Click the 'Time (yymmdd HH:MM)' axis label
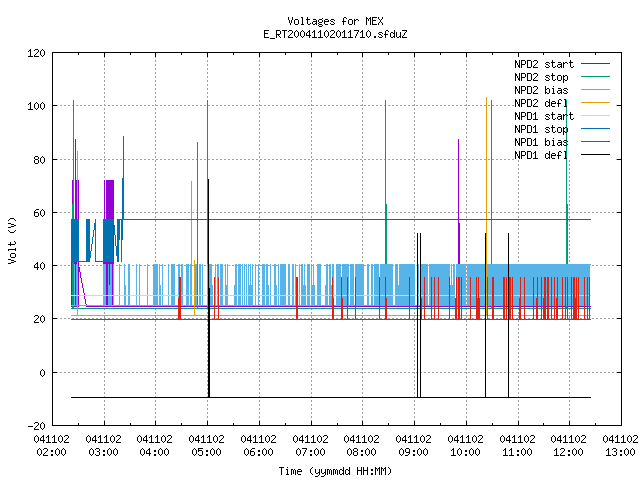Image resolution: width=640 pixels, height=480 pixels. pyautogui.click(x=335, y=471)
